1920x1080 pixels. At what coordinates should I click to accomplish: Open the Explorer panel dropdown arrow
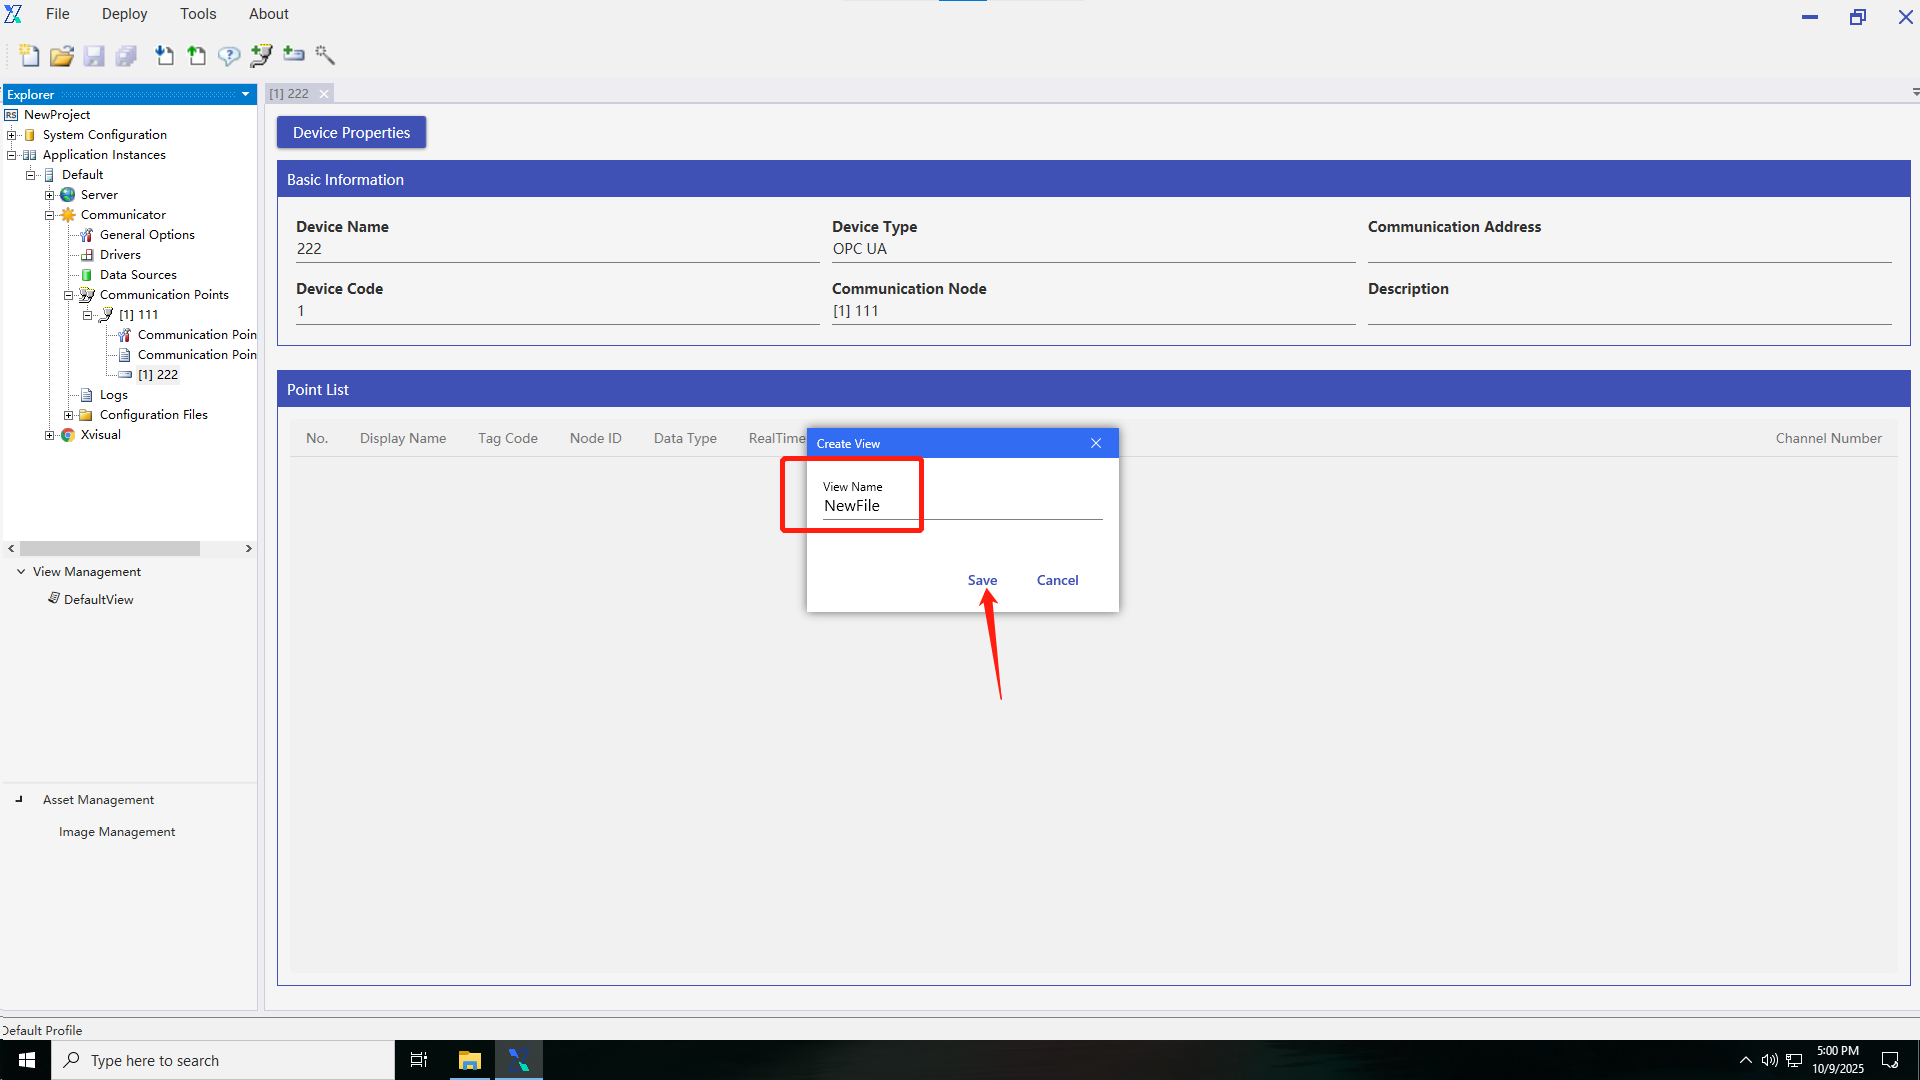click(245, 95)
